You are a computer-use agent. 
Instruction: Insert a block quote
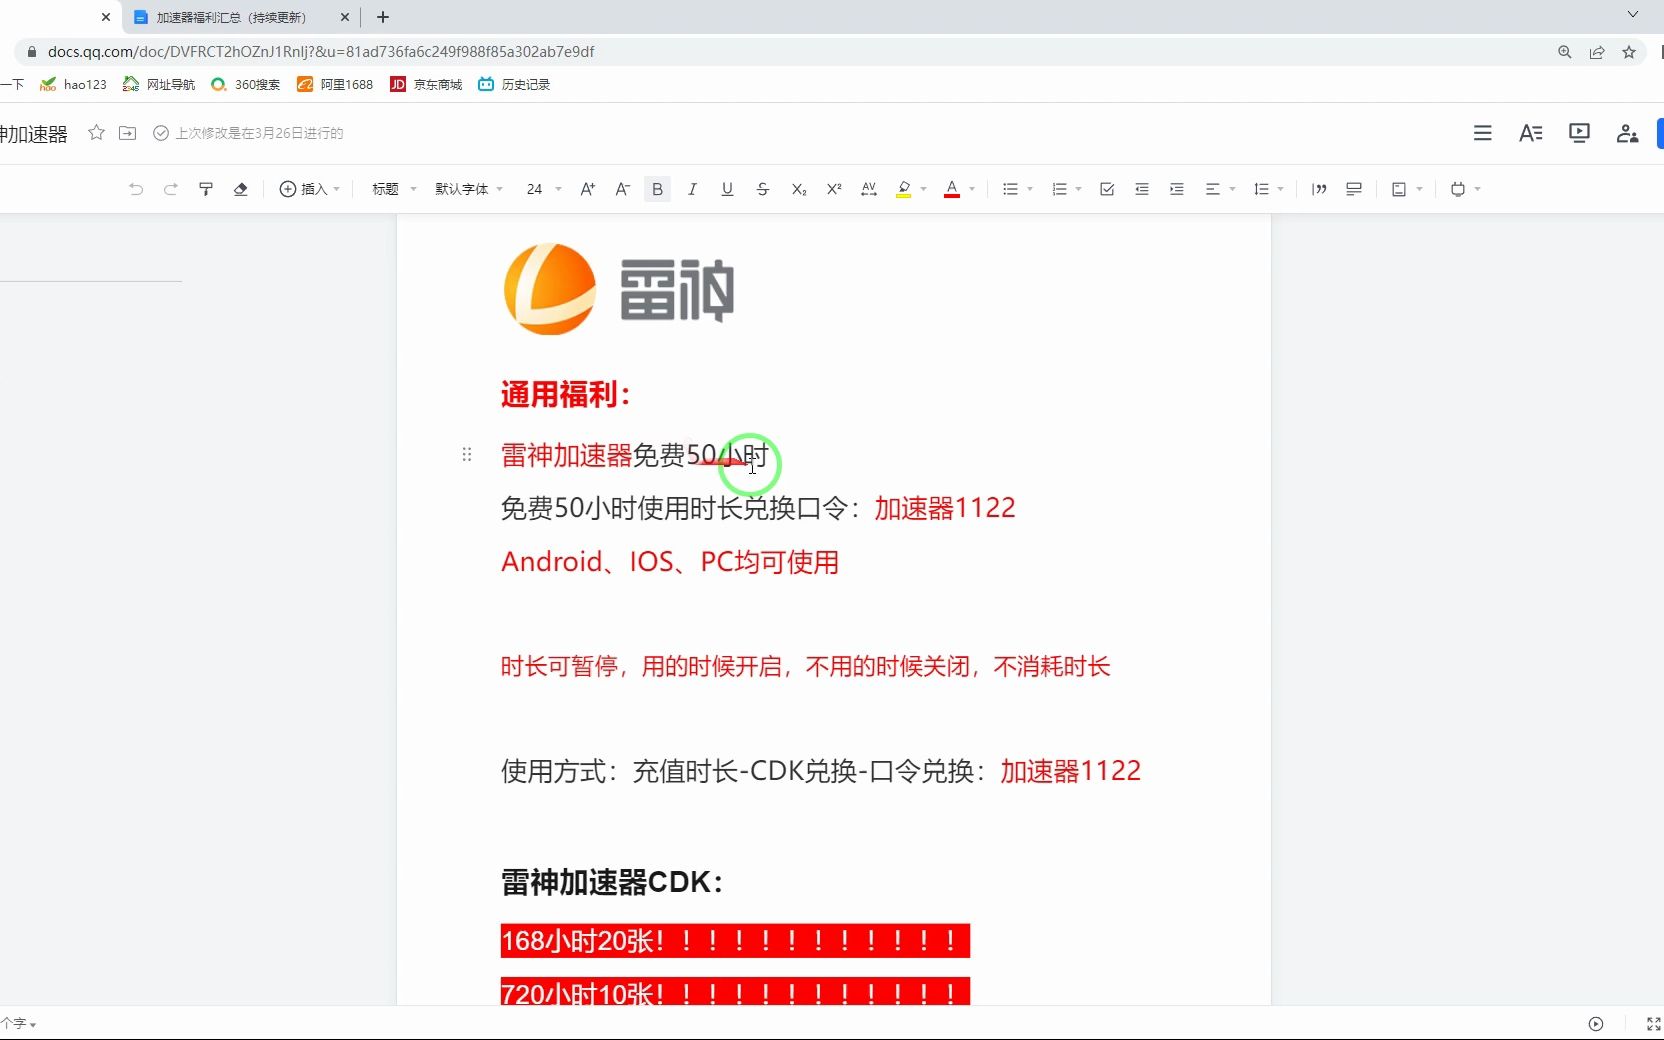[x=1319, y=189]
